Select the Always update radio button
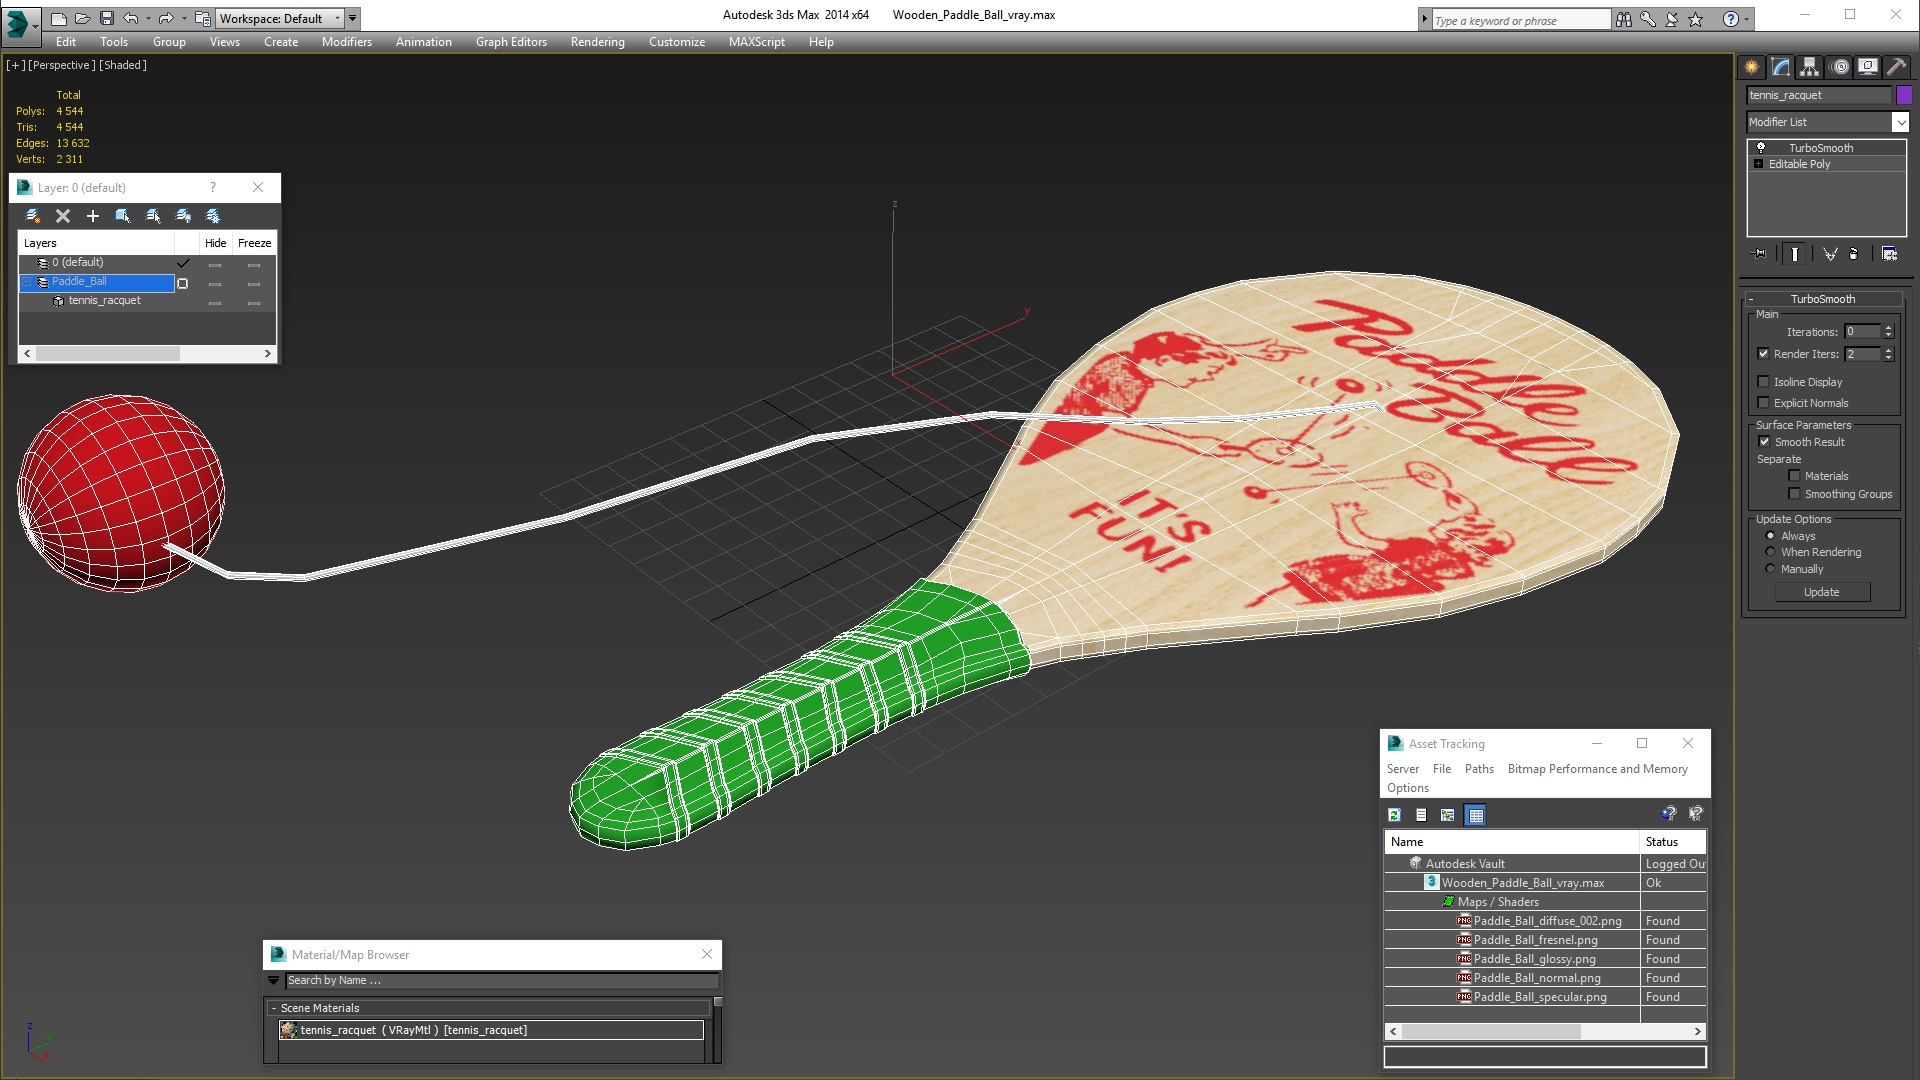Viewport: 1920px width, 1080px height. point(1771,536)
